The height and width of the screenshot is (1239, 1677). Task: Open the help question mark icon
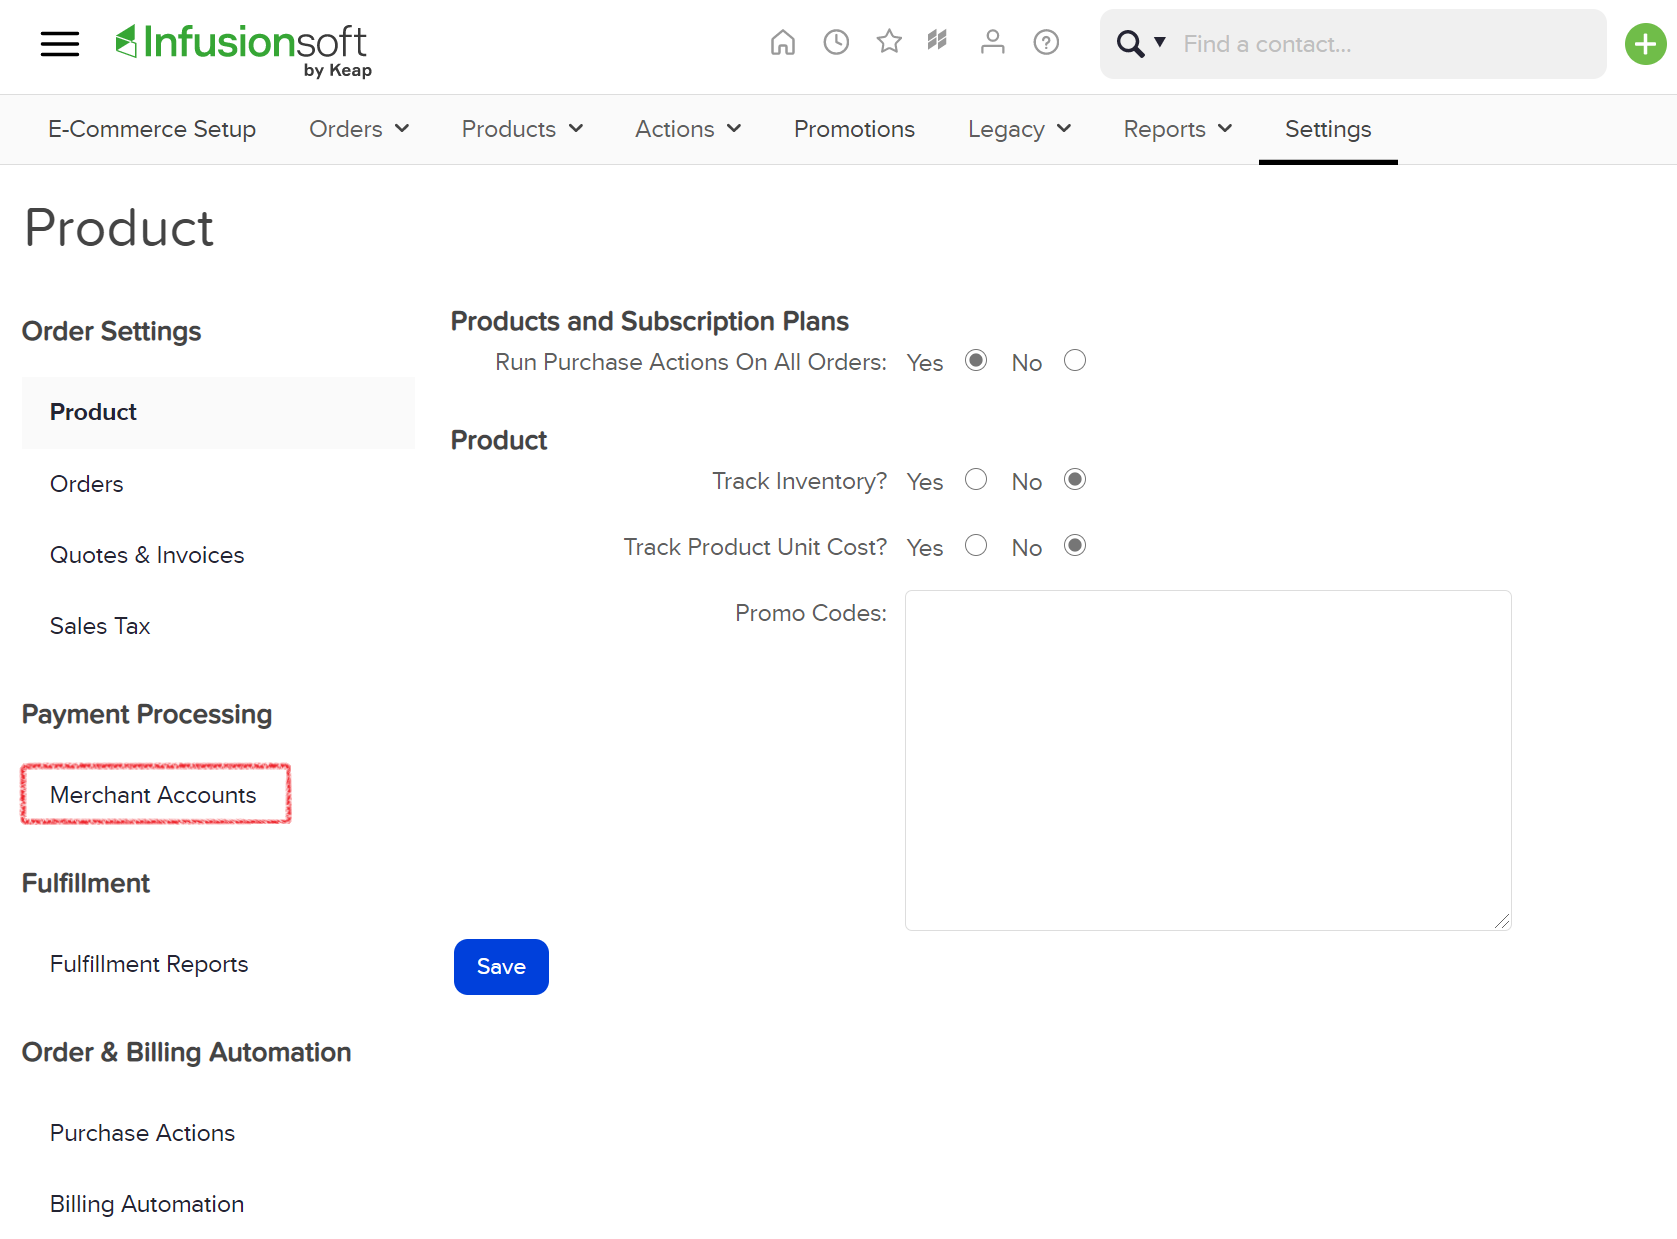click(1046, 42)
